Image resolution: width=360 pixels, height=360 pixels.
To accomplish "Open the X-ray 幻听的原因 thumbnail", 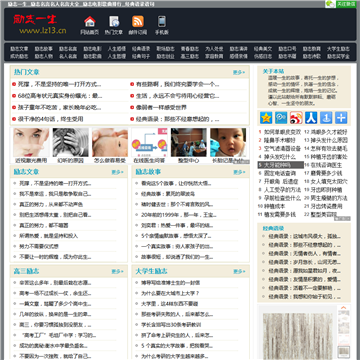I will (70, 142).
